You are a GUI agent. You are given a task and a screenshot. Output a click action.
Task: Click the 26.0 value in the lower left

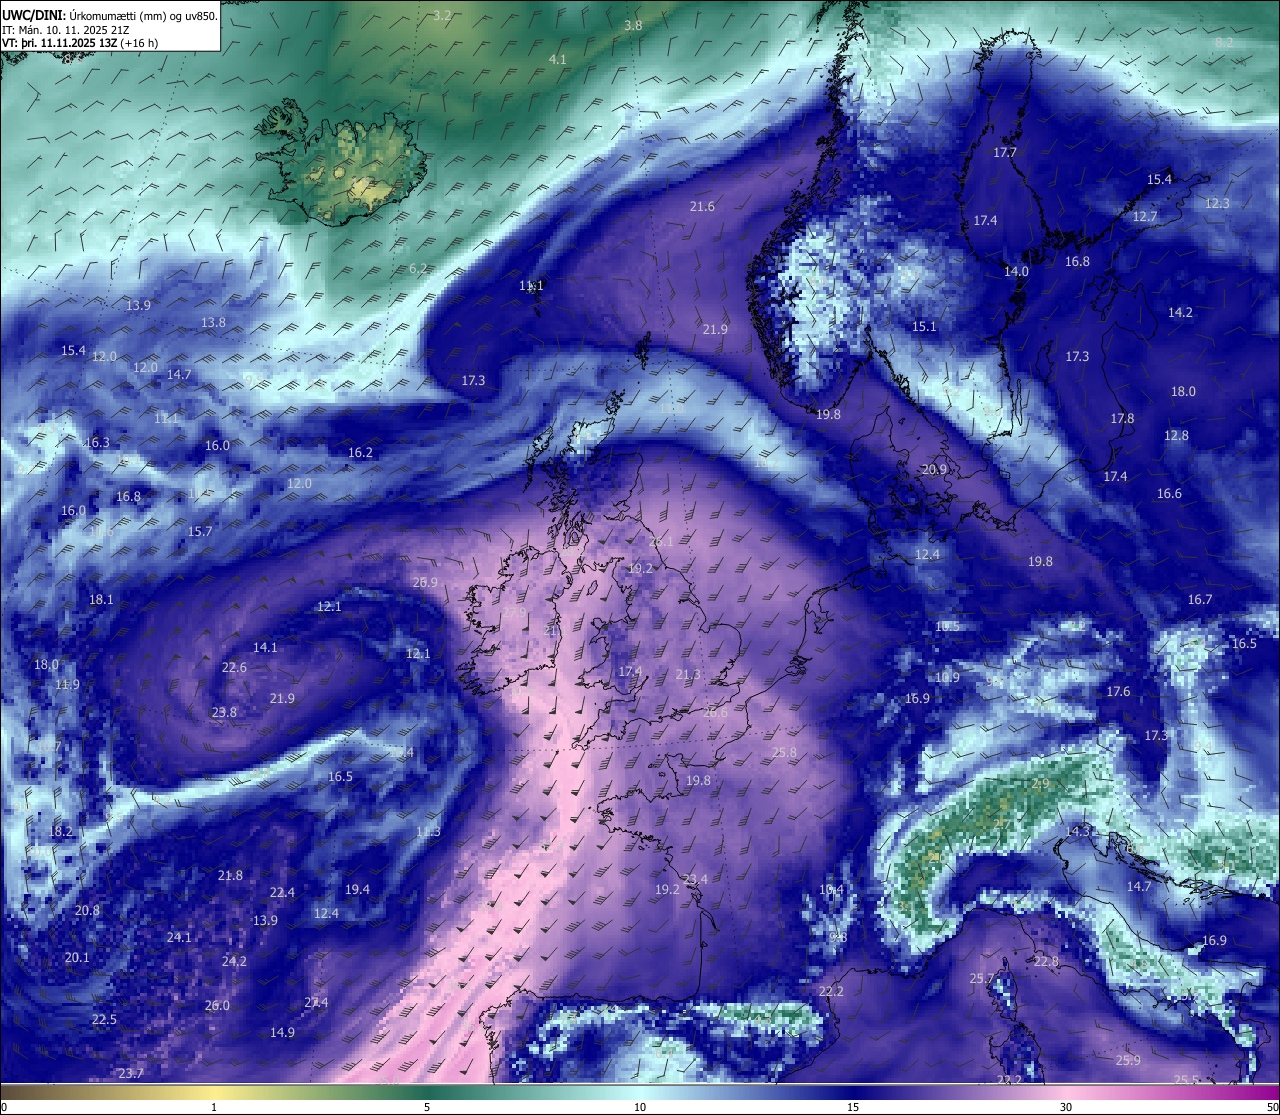(217, 1005)
